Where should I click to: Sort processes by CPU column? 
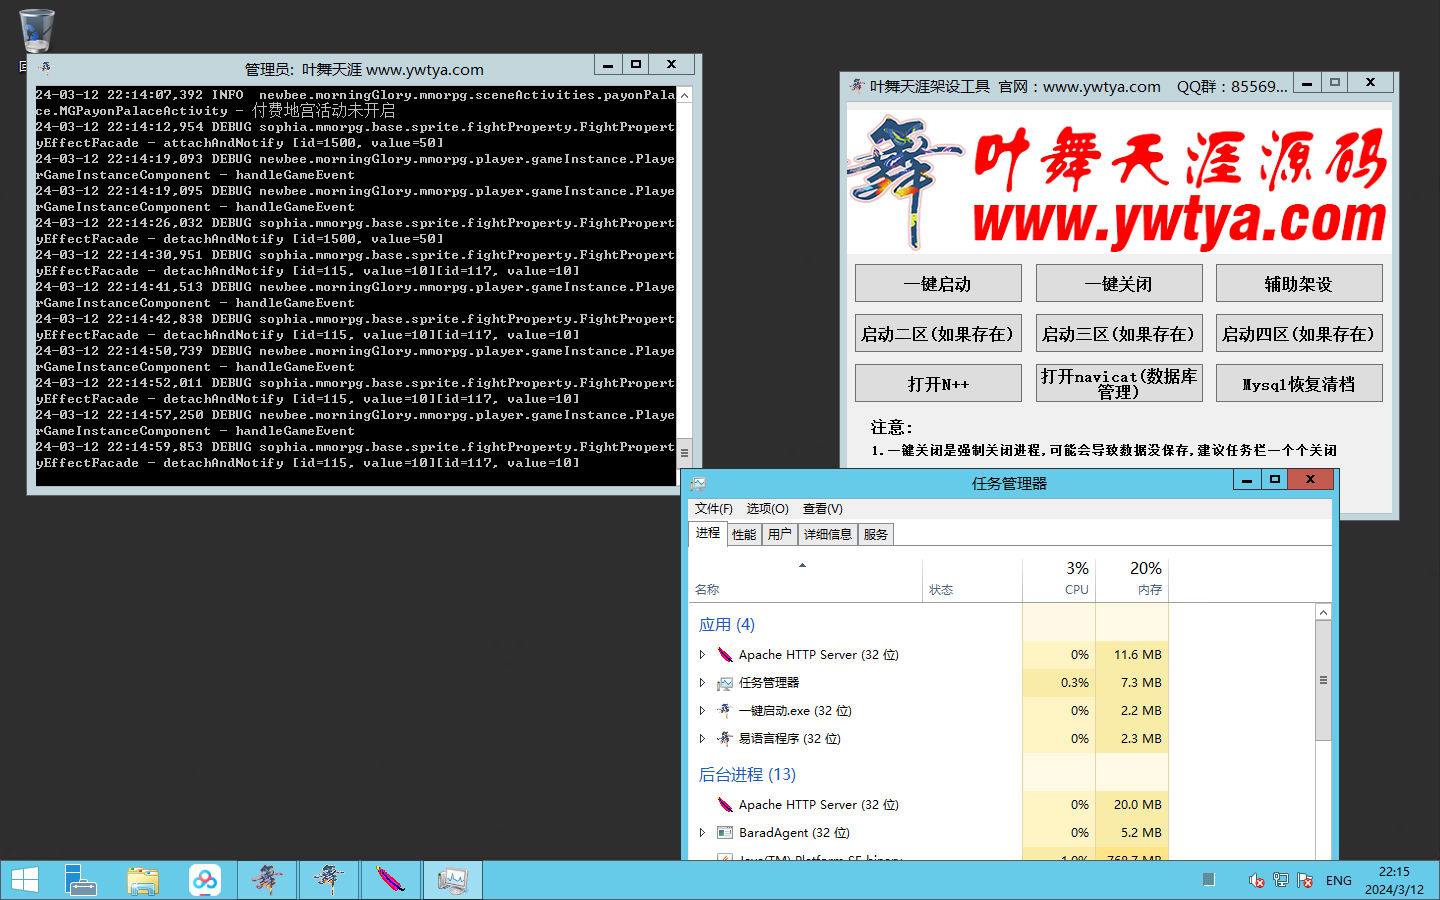tap(1059, 580)
